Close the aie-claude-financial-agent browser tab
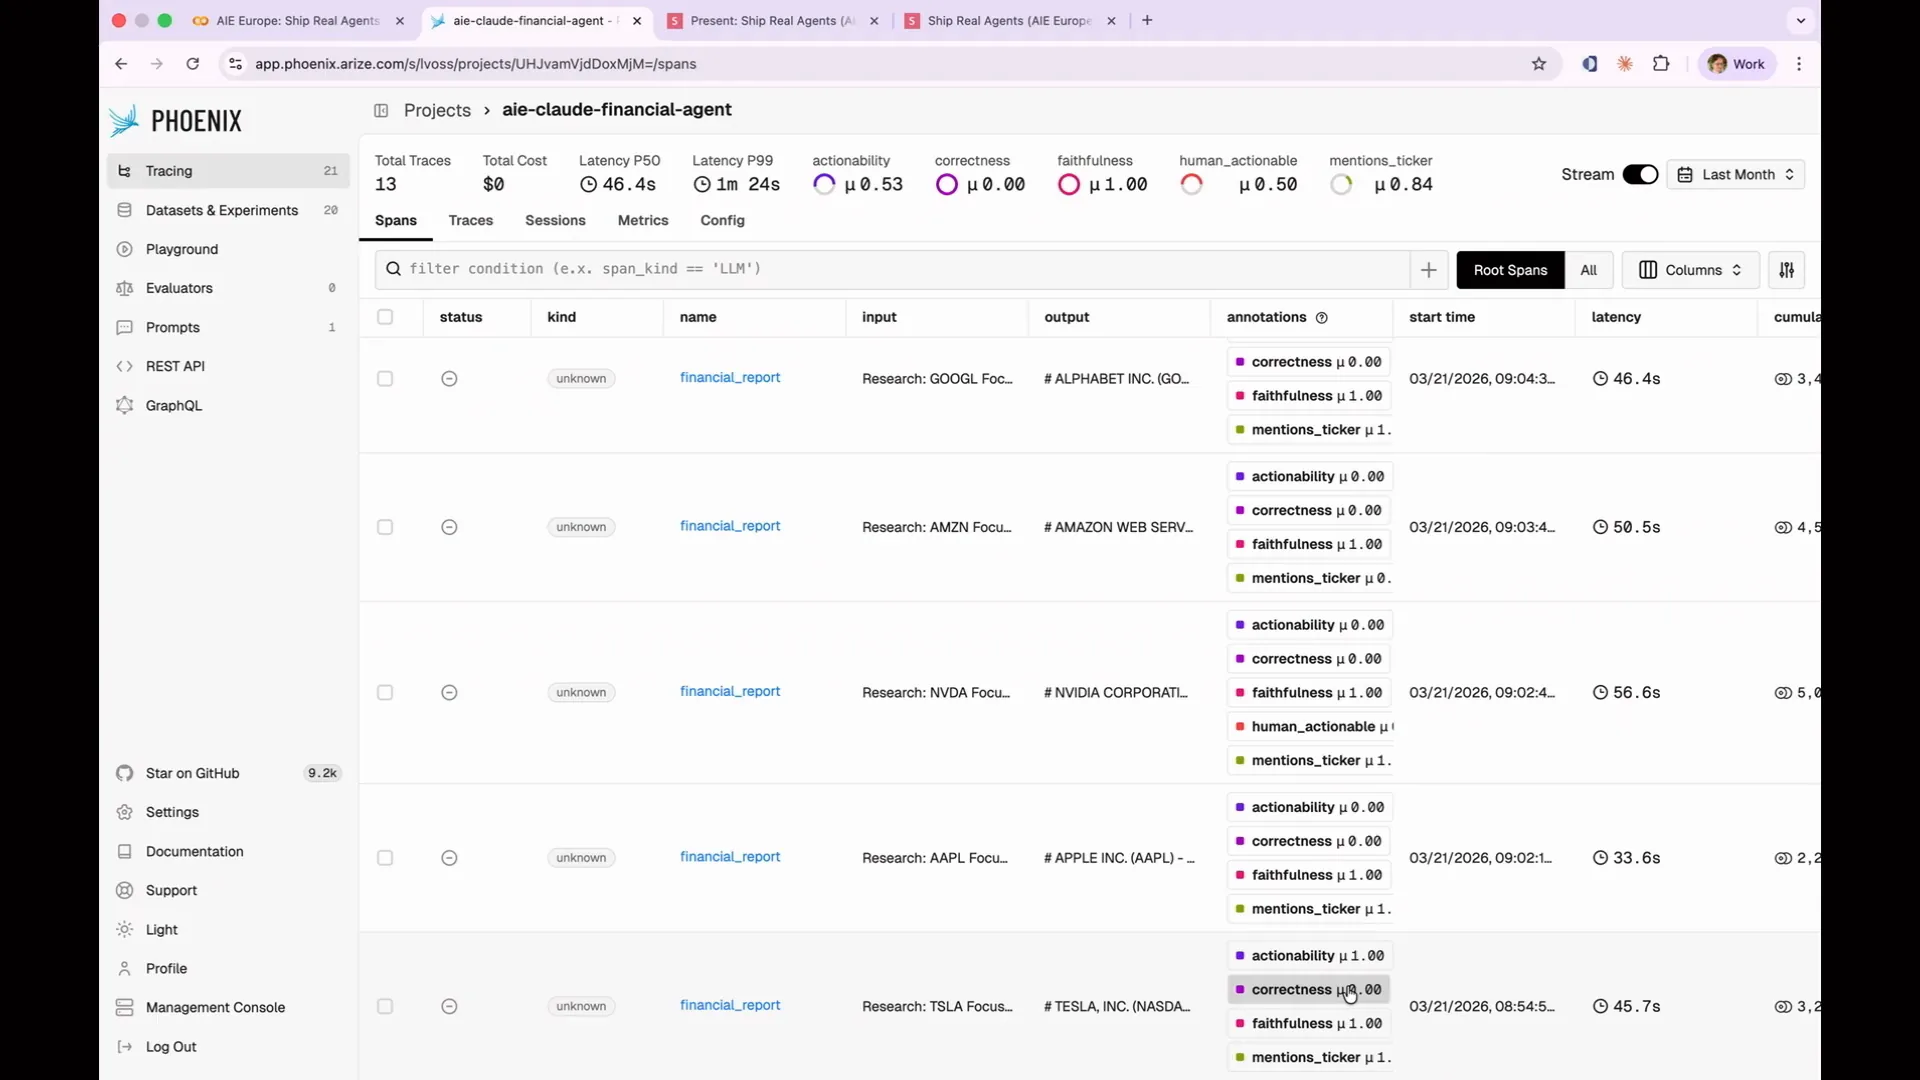1920x1080 pixels. point(637,21)
